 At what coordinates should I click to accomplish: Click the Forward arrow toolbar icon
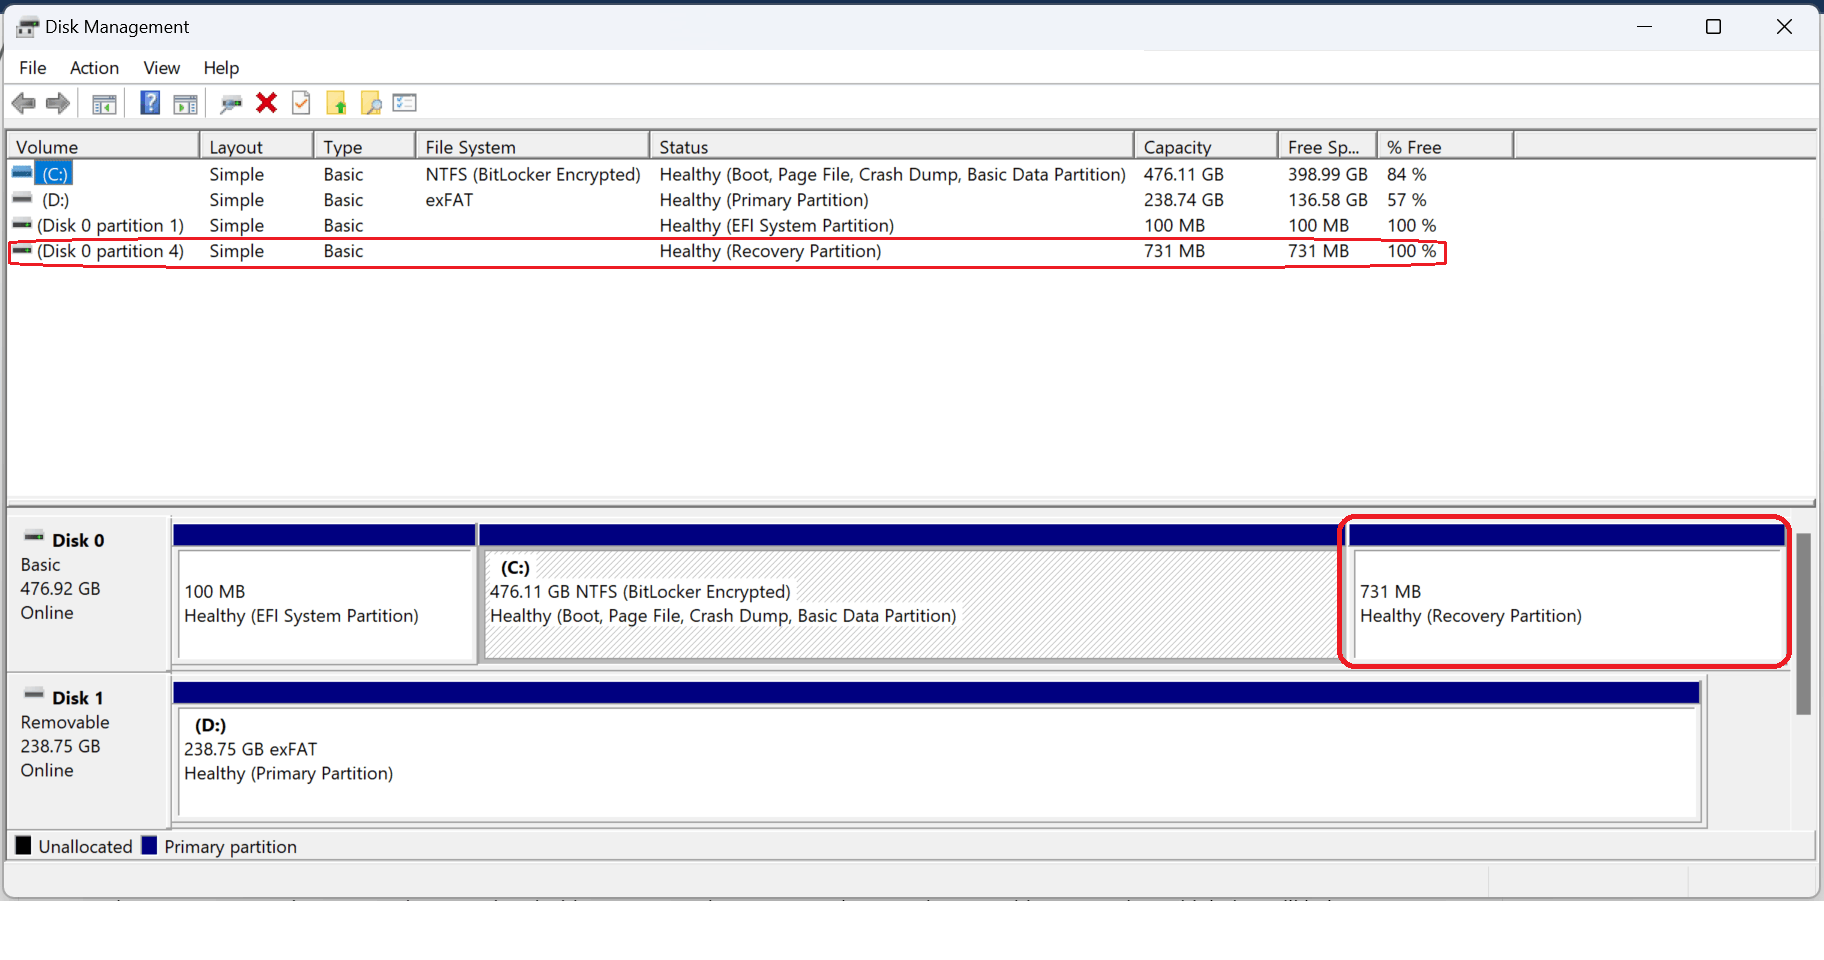[58, 103]
